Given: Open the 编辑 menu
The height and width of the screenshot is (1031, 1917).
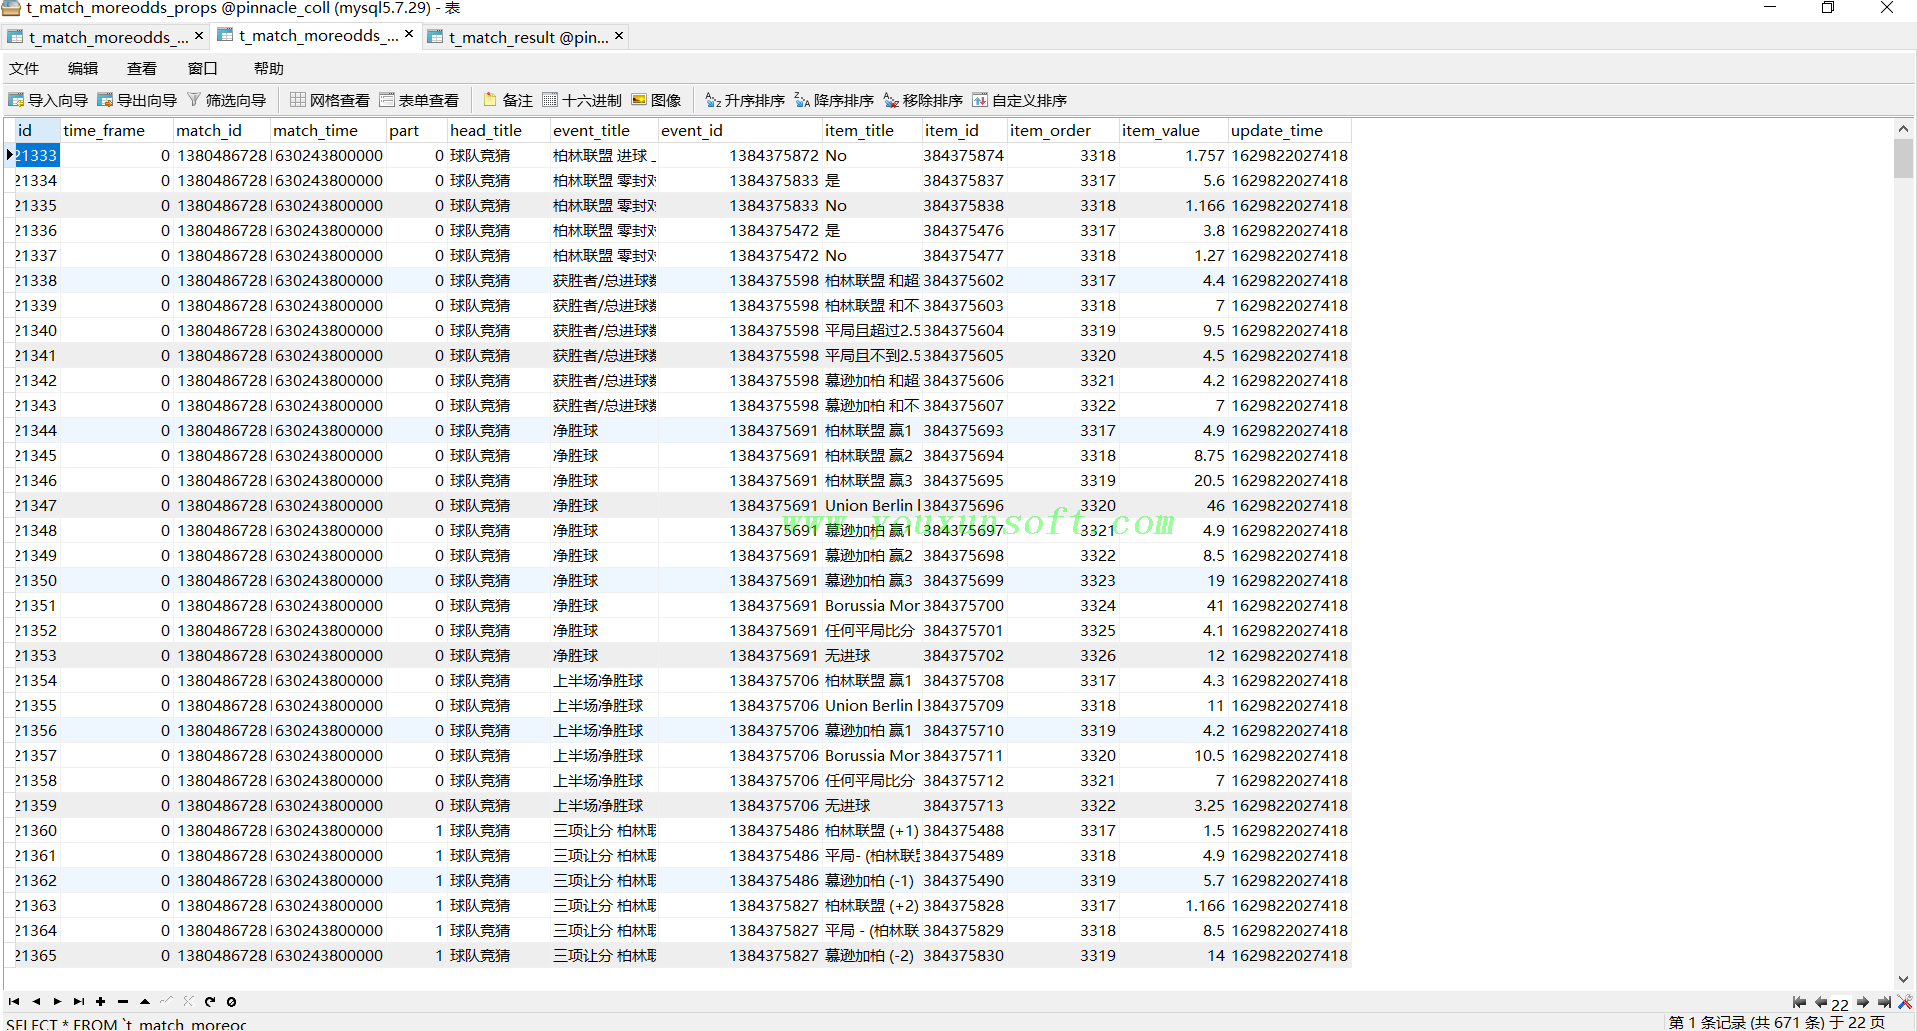Looking at the screenshot, I should point(83,68).
